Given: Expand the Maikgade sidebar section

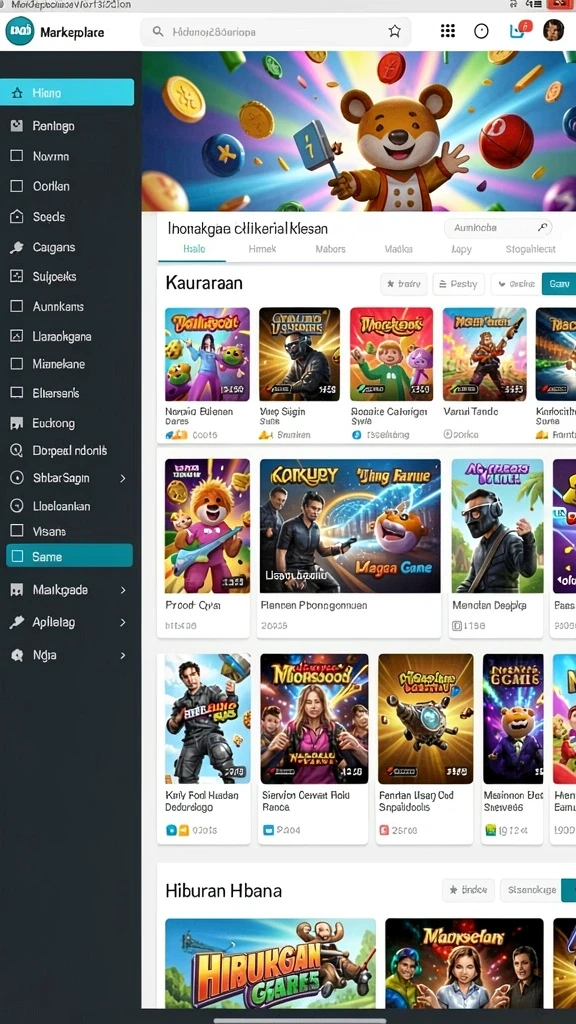Looking at the screenshot, I should [x=123, y=590].
